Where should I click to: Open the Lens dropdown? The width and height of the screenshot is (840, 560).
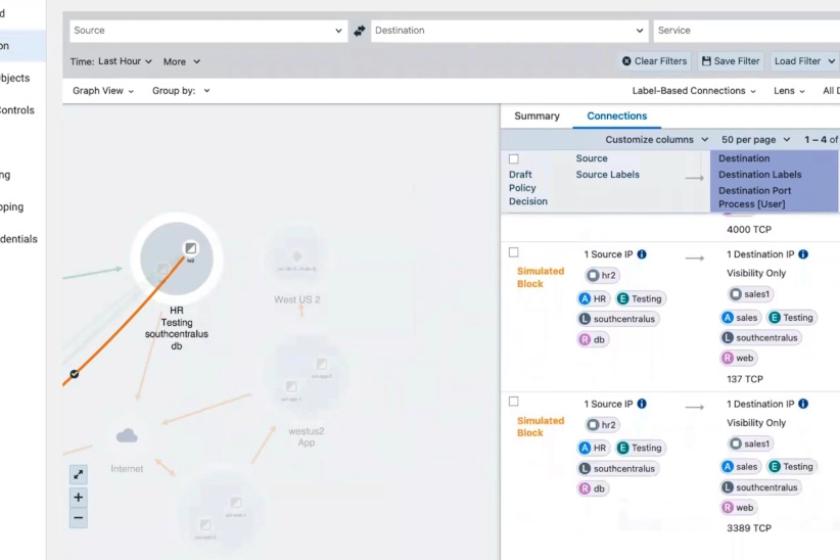[789, 91]
